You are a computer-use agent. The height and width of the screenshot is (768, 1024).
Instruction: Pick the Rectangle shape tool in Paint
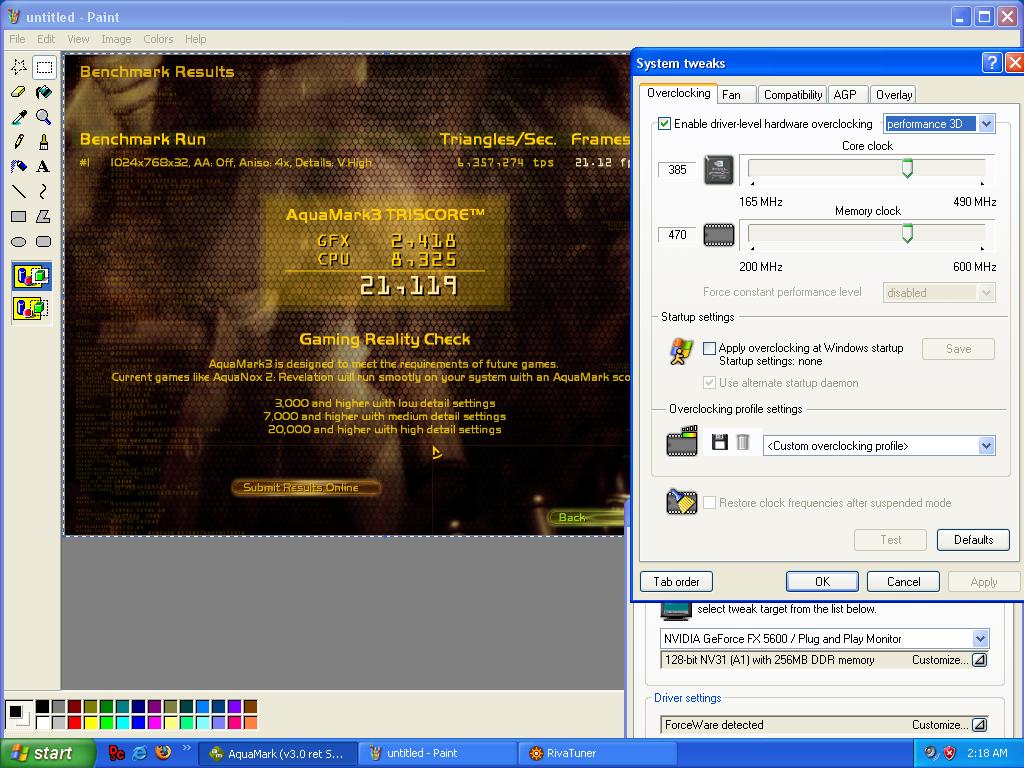19,216
